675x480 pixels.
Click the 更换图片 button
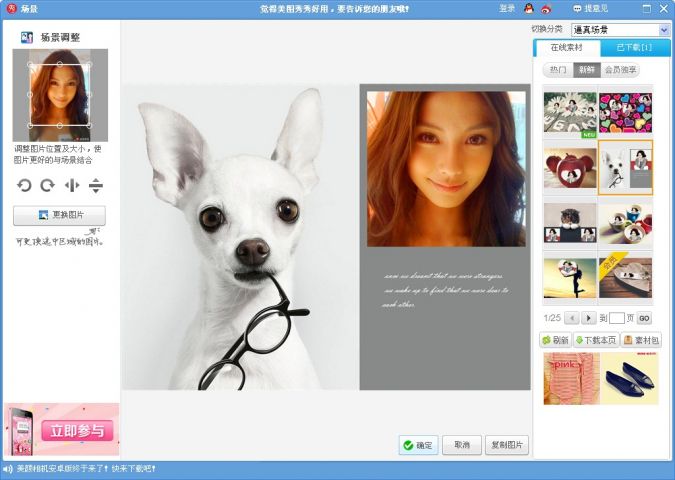[x=59, y=215]
